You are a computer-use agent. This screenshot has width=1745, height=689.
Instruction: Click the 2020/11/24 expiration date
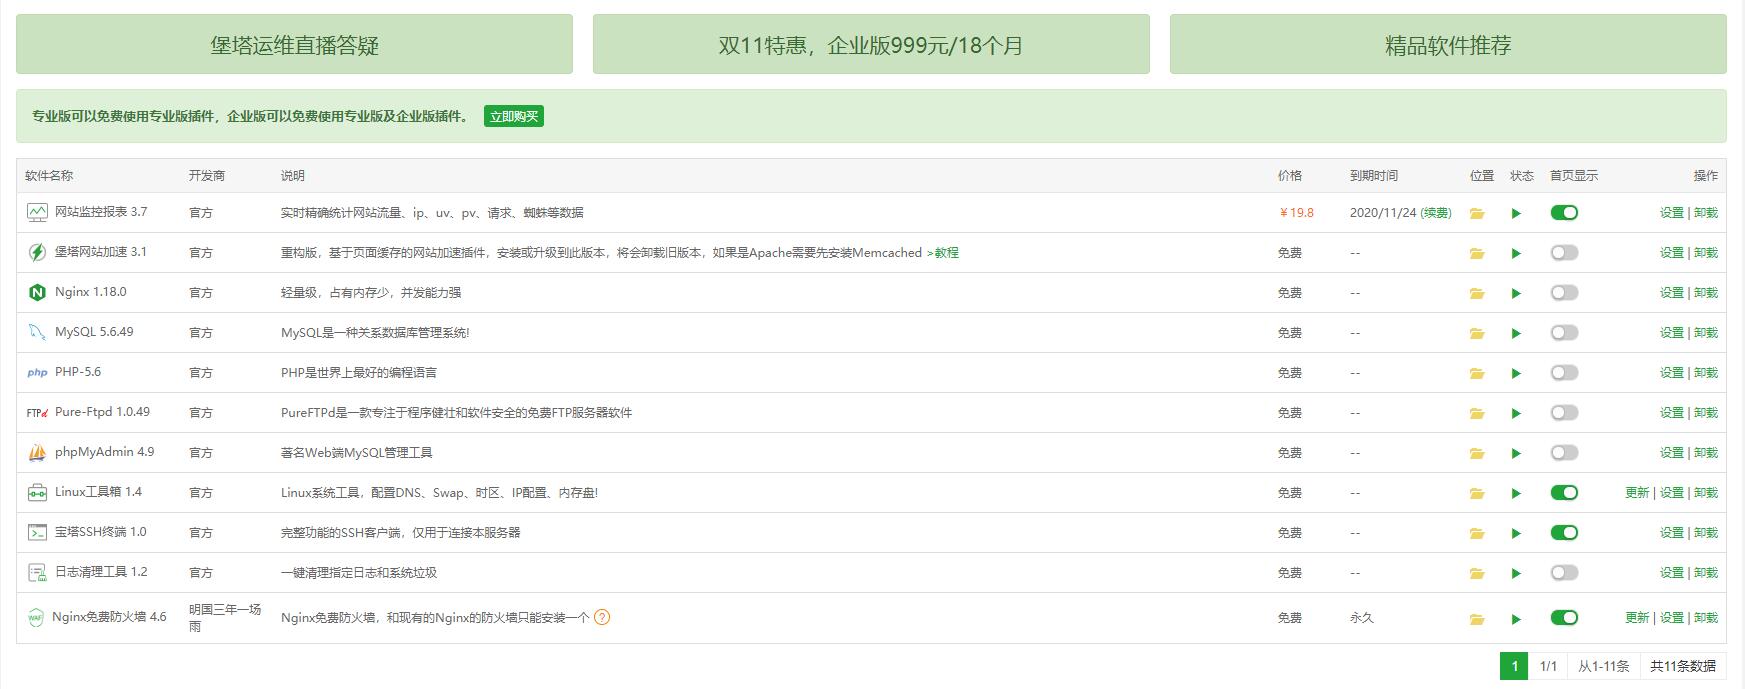point(1383,212)
